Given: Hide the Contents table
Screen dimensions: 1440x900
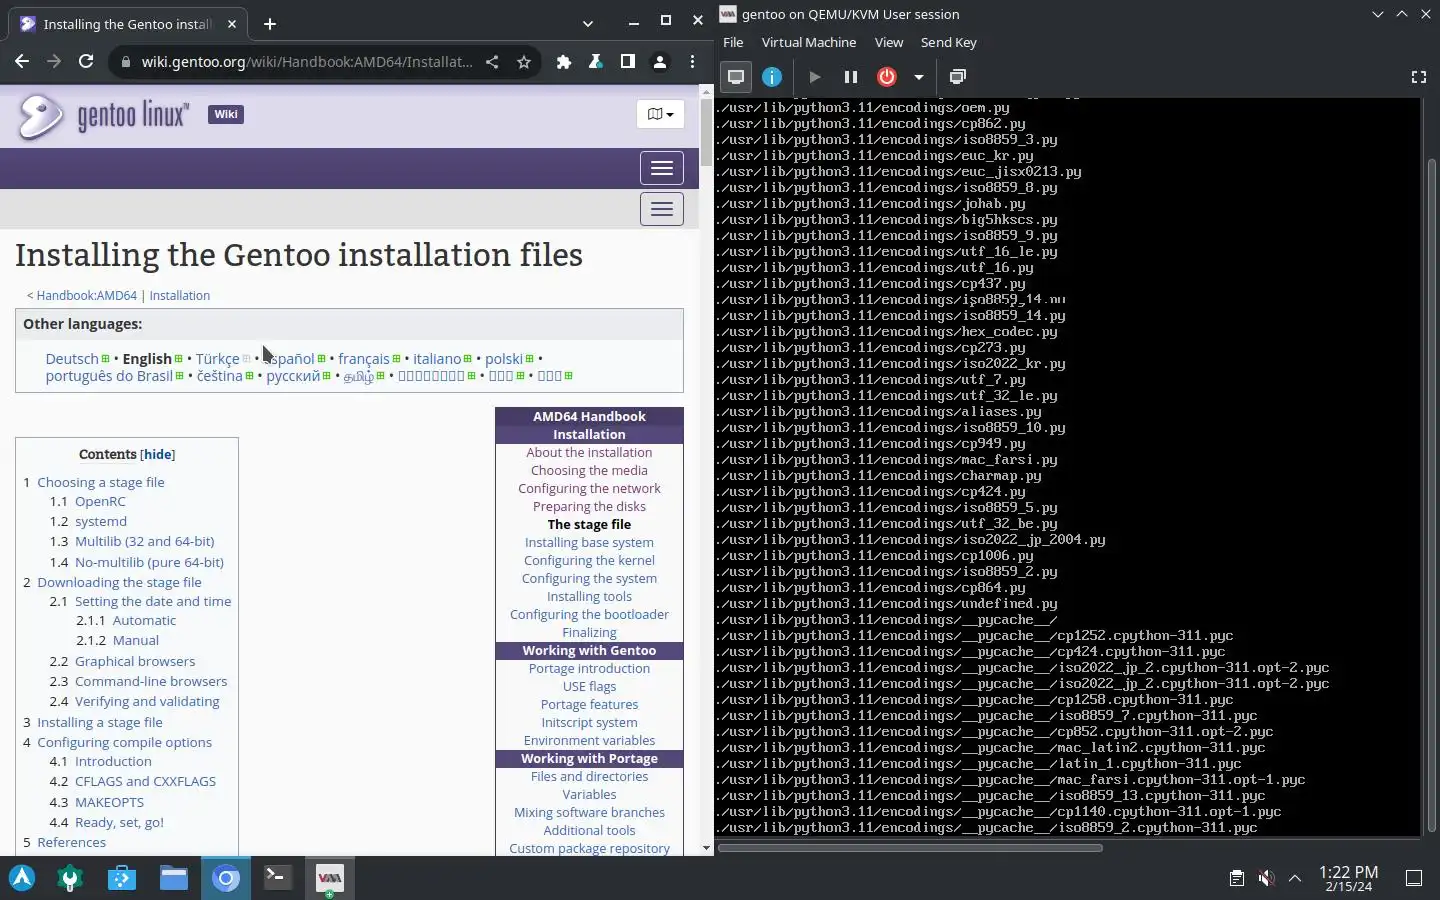Looking at the screenshot, I should (158, 454).
